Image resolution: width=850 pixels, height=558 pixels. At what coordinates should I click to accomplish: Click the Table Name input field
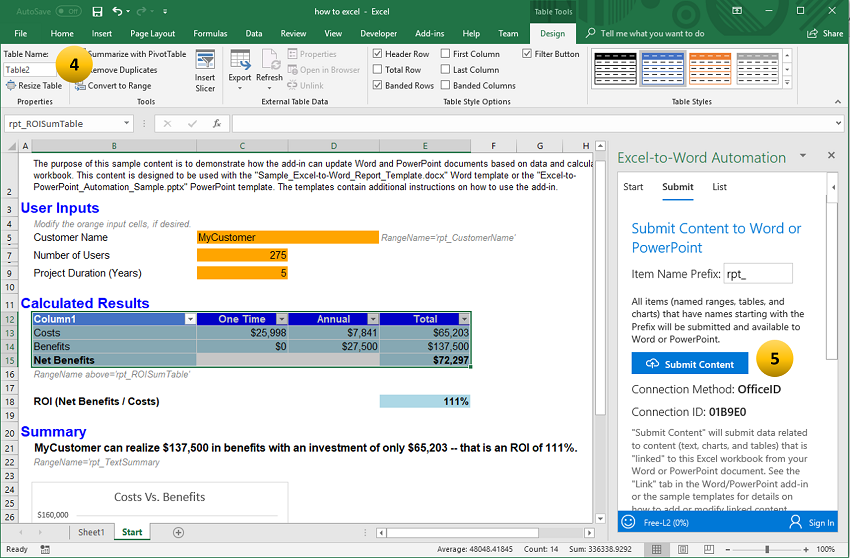[x=30, y=70]
